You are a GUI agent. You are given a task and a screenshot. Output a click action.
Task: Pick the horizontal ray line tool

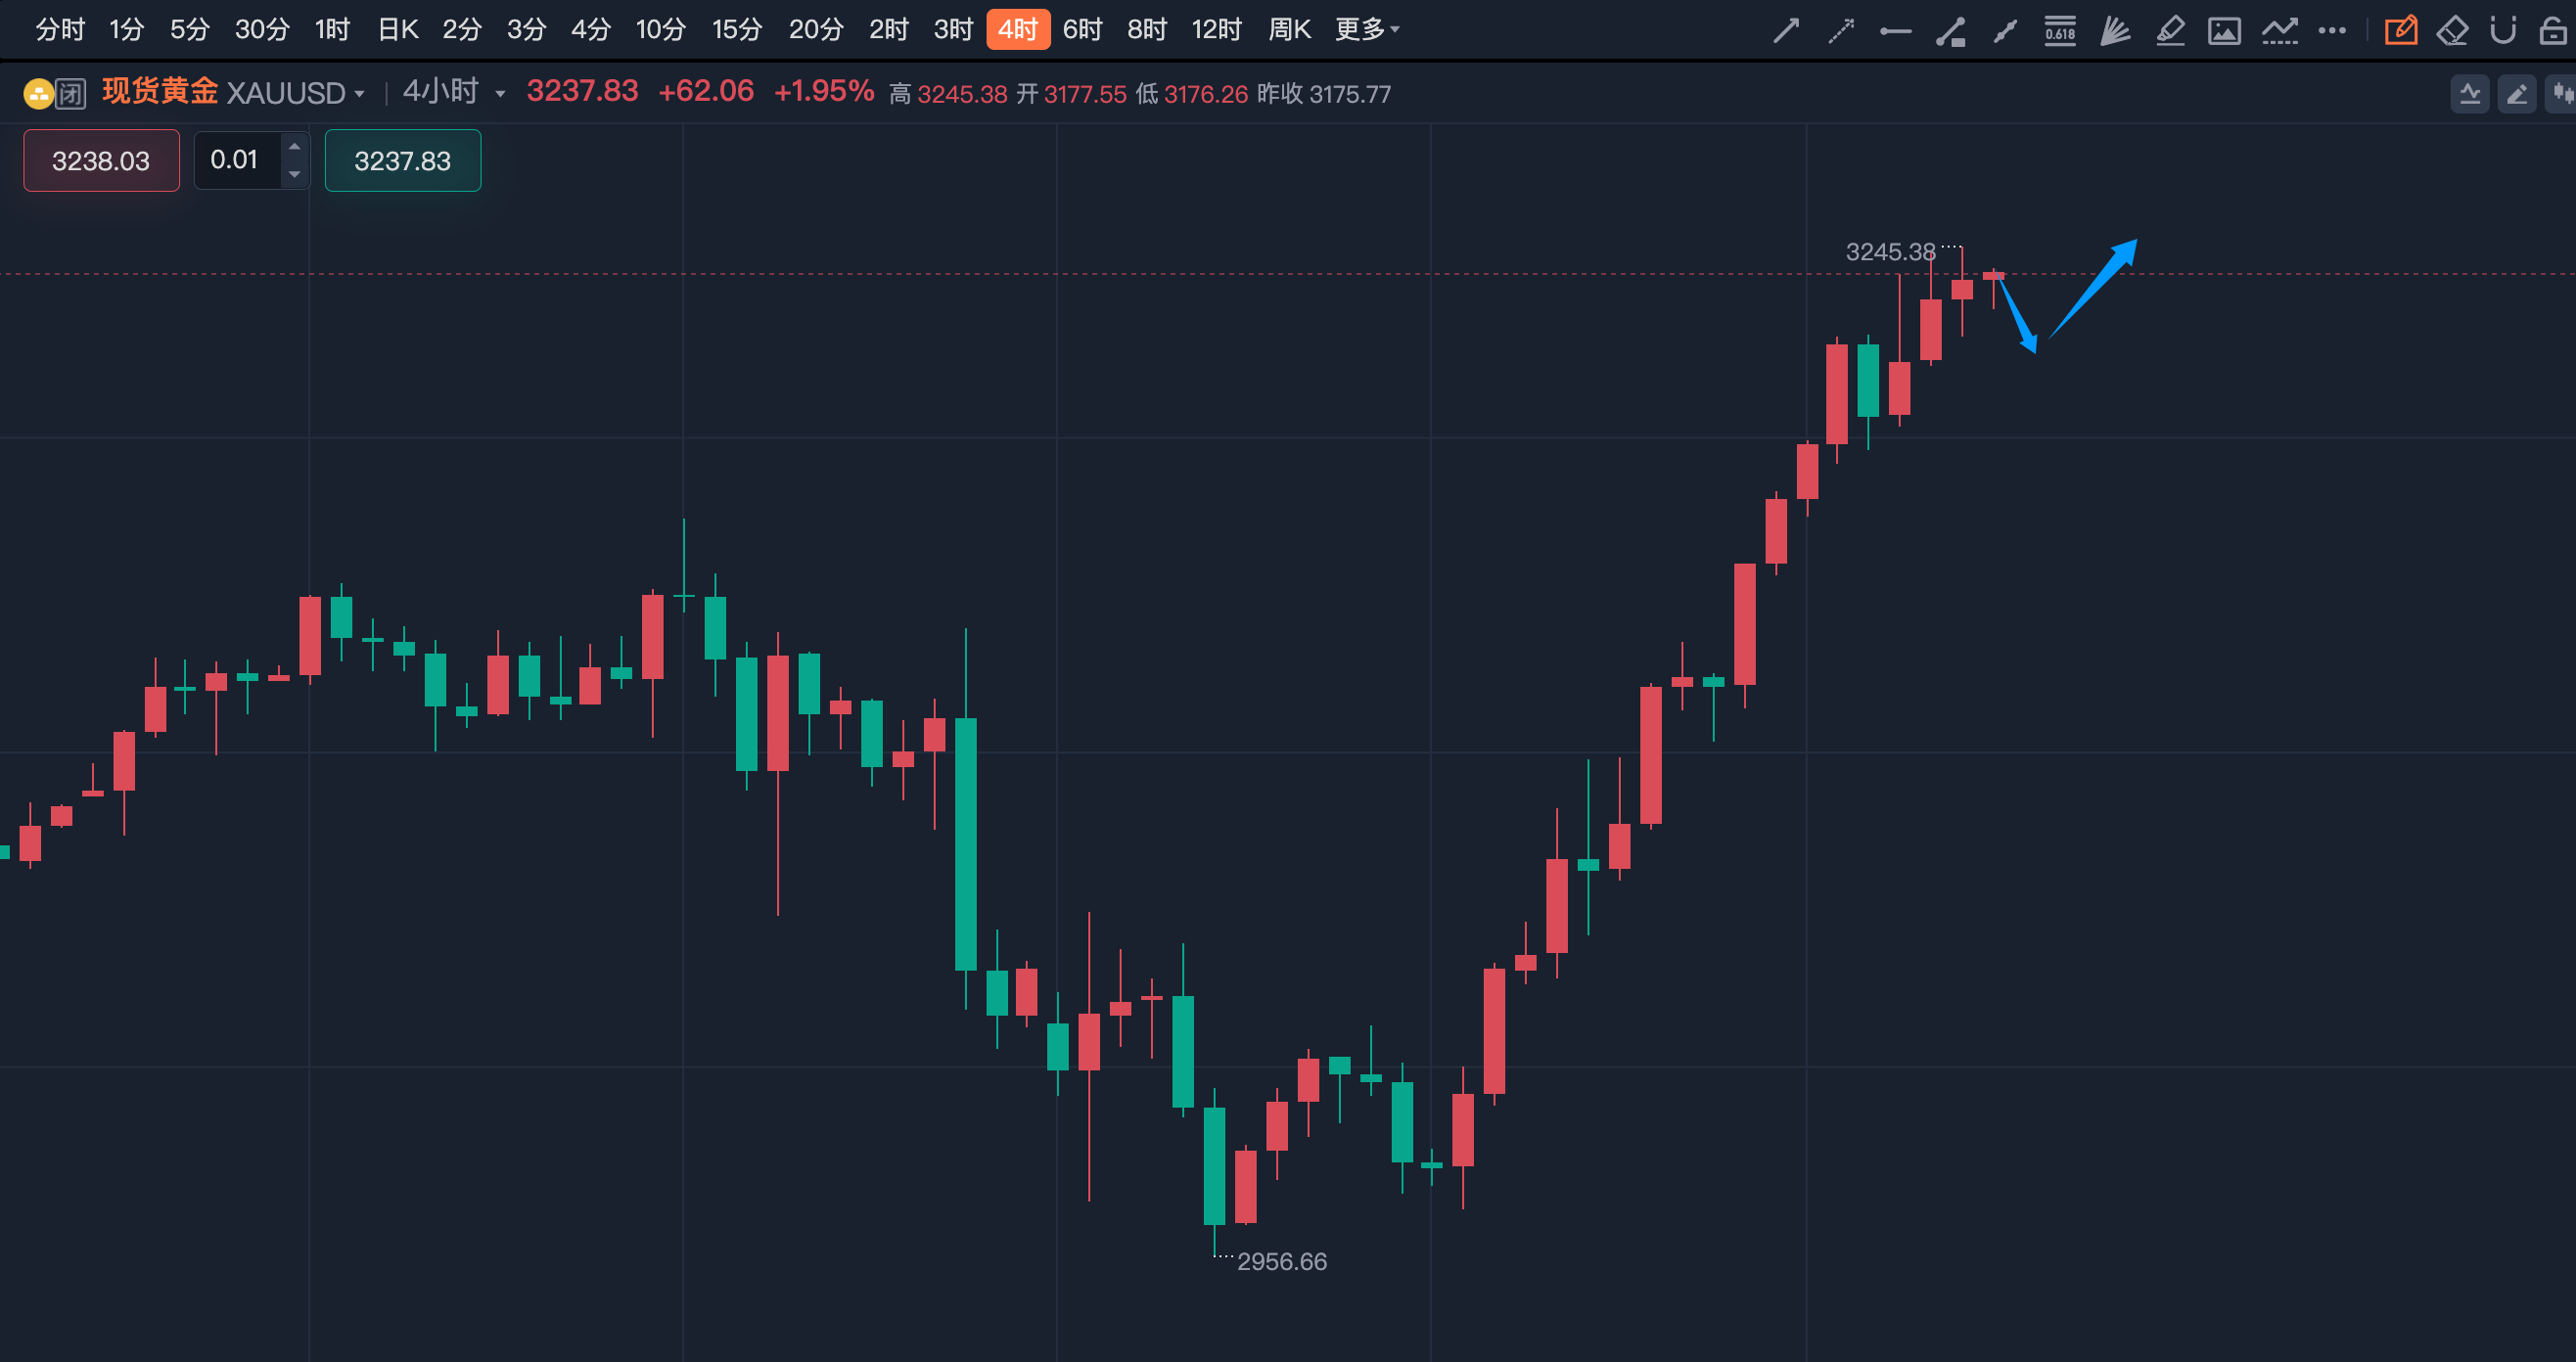coord(1895,31)
